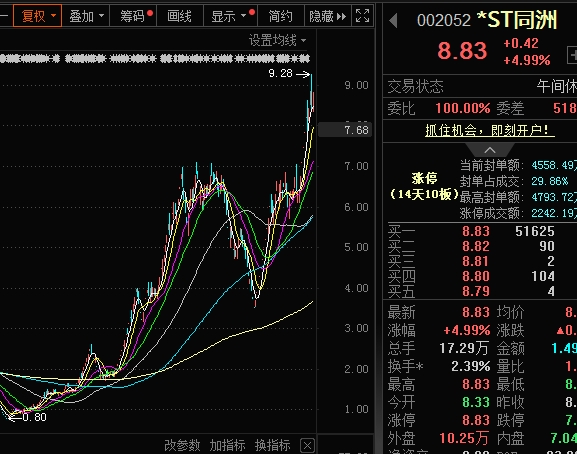Screen dimensions: 577x454
Task: Open the 复权 dropdown
Action: pyautogui.click(x=38, y=16)
